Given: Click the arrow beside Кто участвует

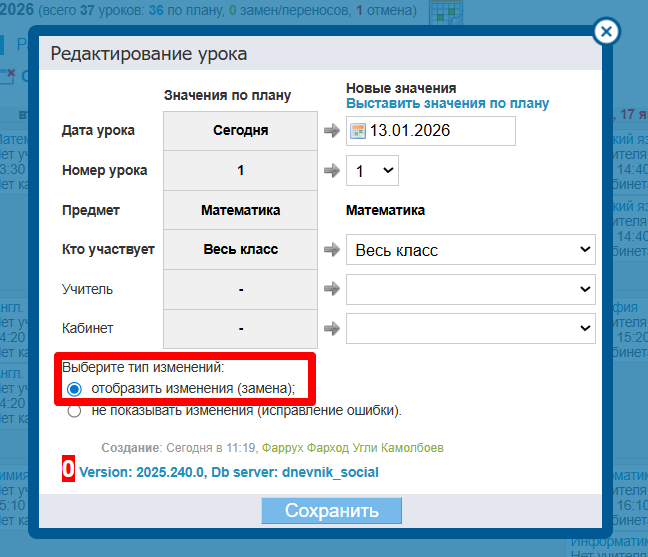Looking at the screenshot, I should click(332, 250).
